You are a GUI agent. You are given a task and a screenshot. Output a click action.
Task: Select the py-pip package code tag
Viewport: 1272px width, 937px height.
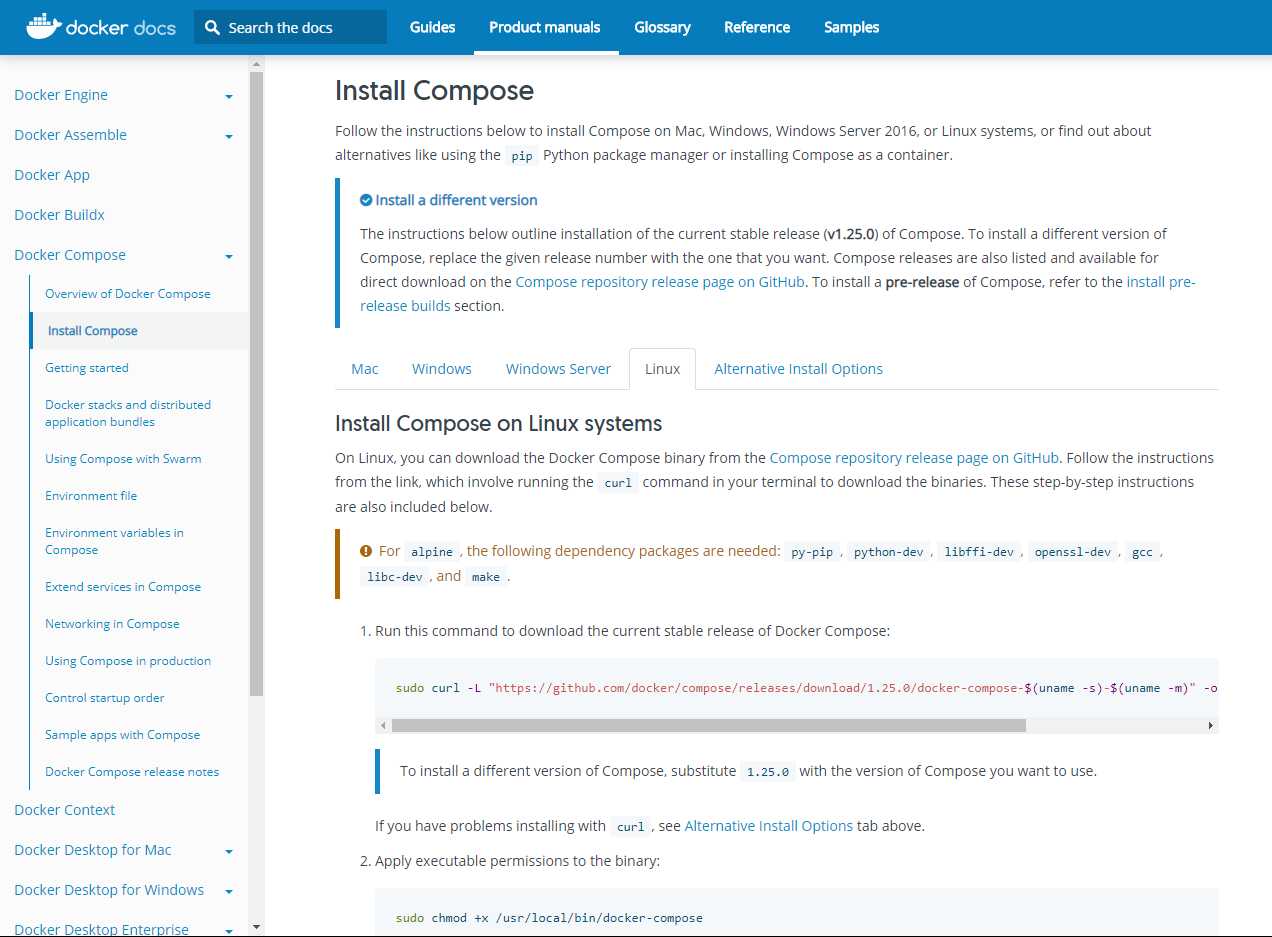[x=812, y=552]
